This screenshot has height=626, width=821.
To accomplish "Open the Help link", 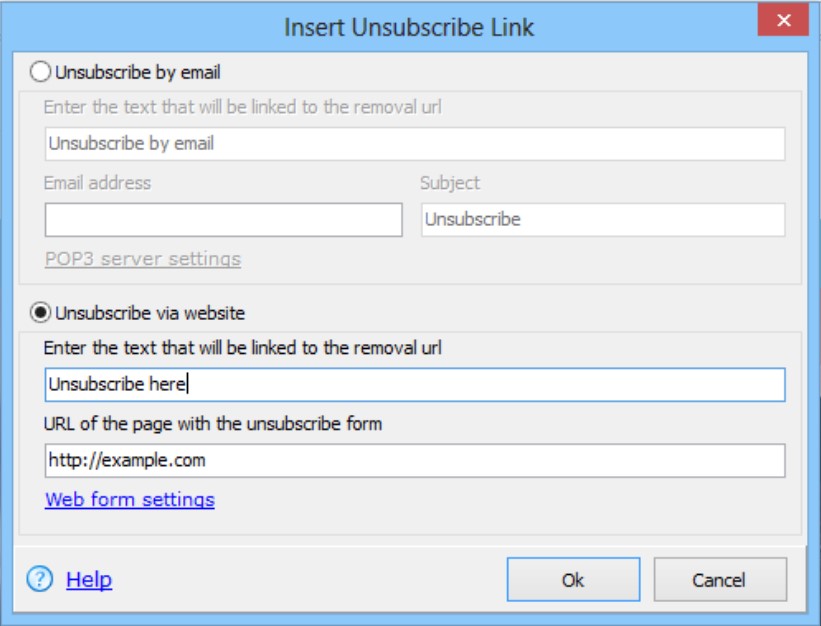I will coord(89,579).
